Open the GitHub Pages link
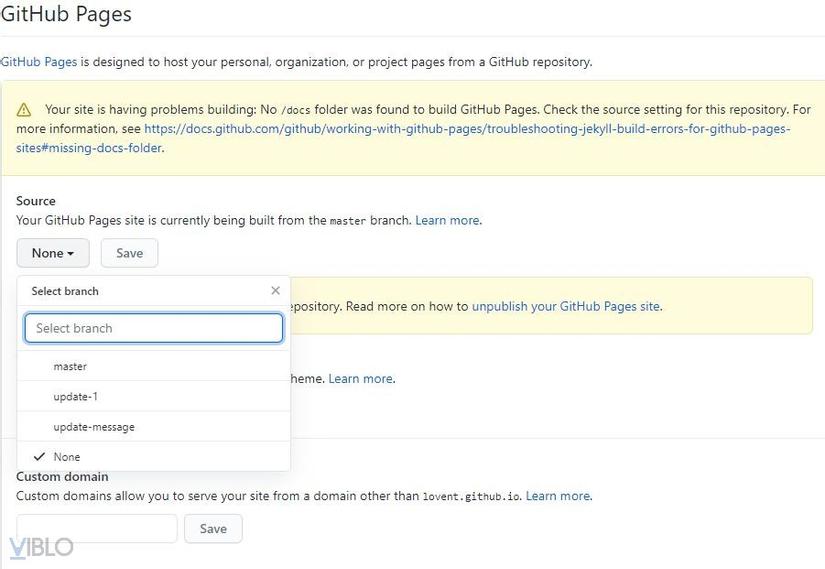Screen dimensions: 825x569 (38, 62)
